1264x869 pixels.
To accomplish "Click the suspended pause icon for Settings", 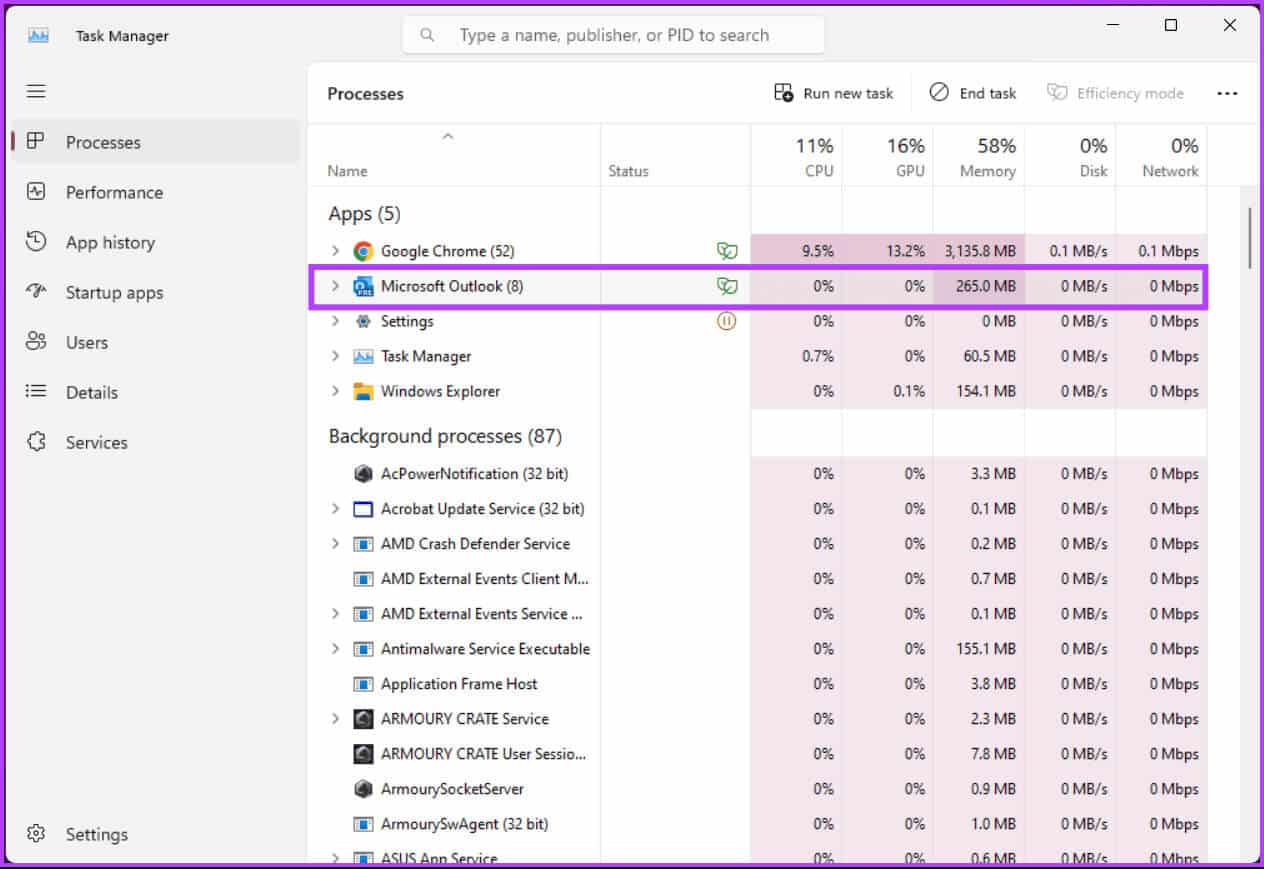I will 727,321.
